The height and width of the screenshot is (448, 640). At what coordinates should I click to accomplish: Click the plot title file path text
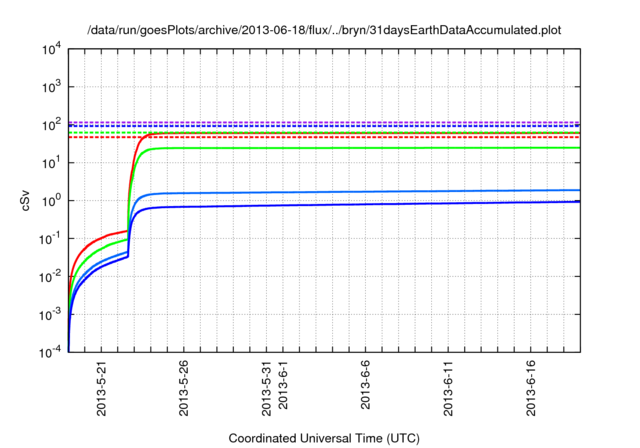tap(324, 30)
